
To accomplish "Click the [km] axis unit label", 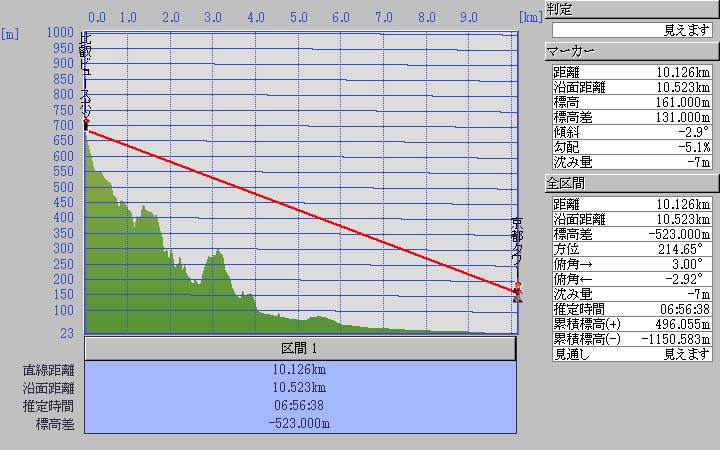I will pyautogui.click(x=531, y=17).
